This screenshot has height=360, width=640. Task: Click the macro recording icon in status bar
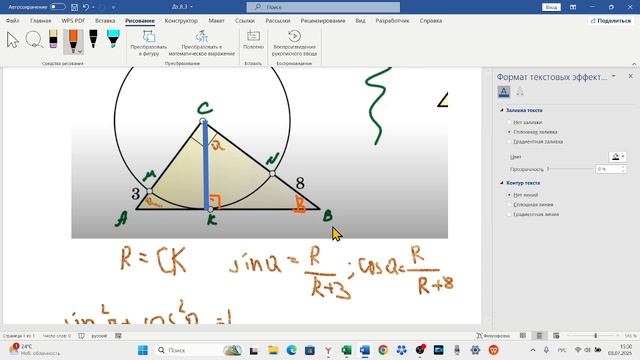[x=118, y=336]
